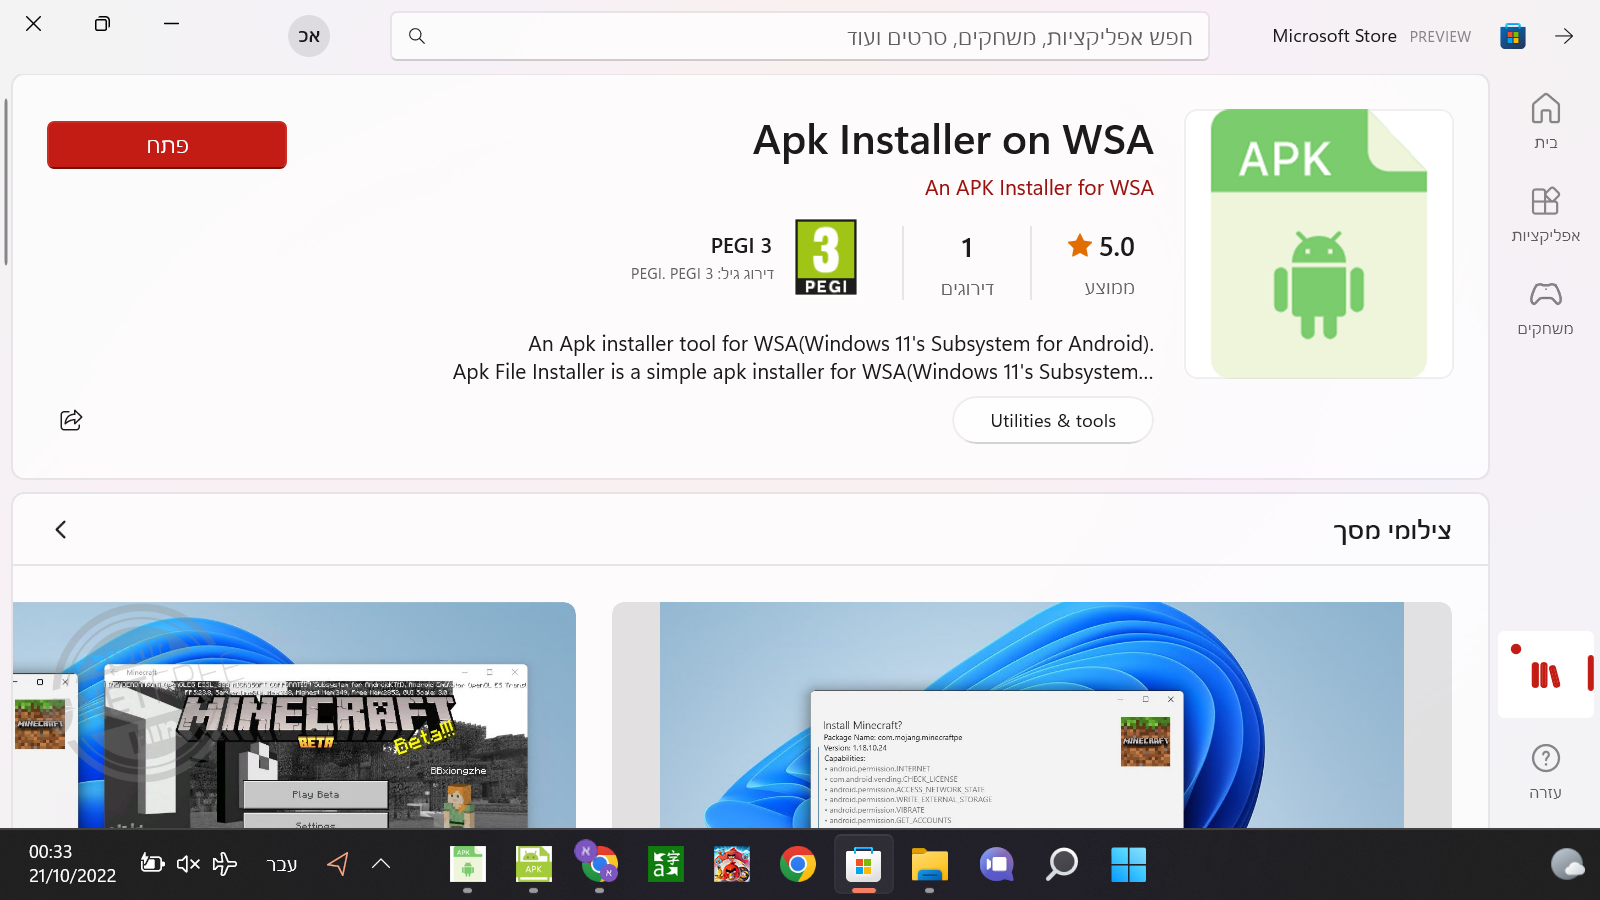Click location arrow tray icon
This screenshot has width=1600, height=900.
338,864
